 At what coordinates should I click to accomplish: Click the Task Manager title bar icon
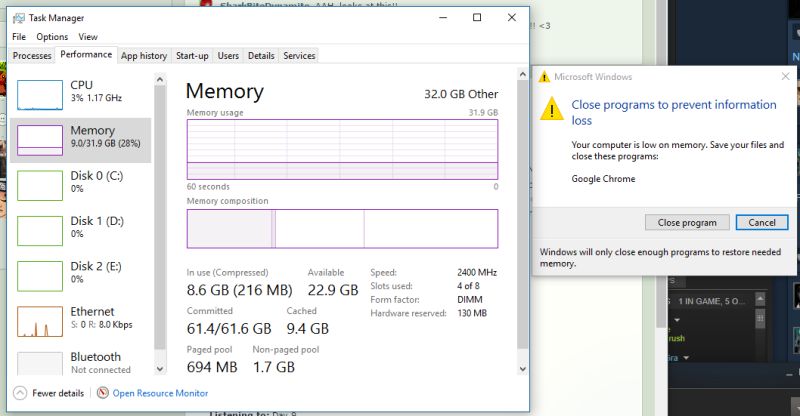coord(19,18)
